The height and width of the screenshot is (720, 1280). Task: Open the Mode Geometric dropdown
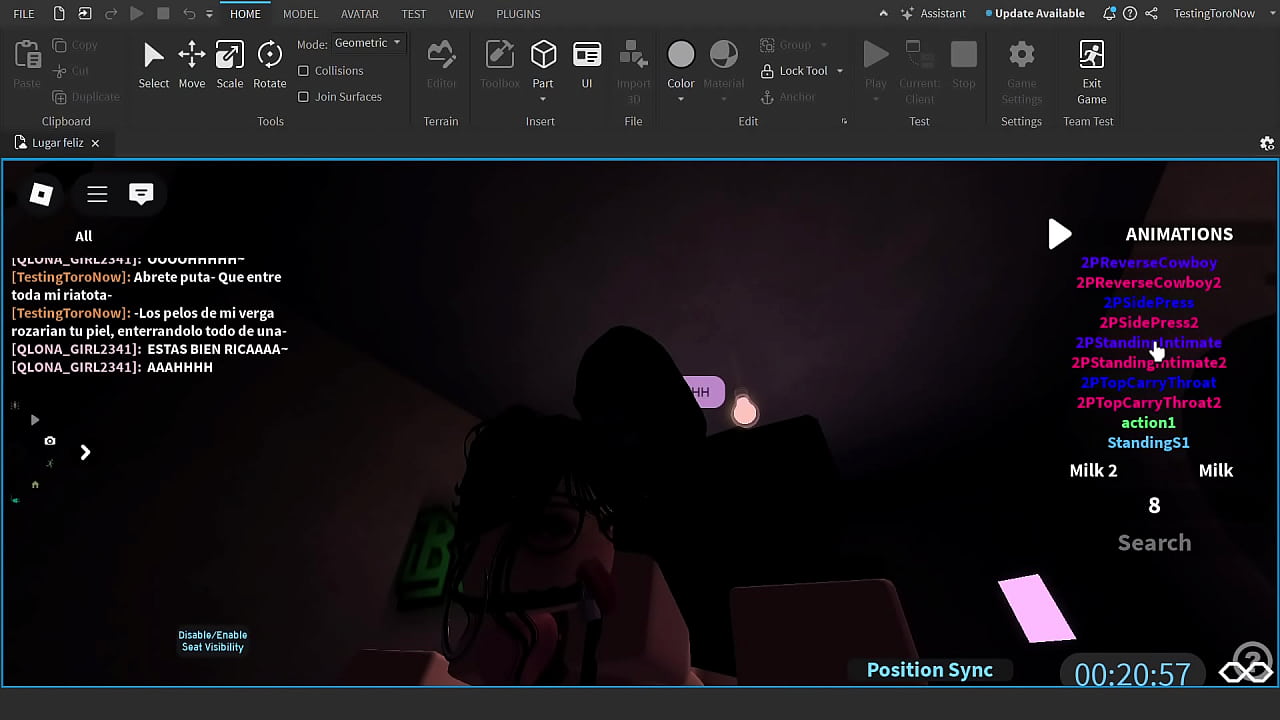(367, 43)
